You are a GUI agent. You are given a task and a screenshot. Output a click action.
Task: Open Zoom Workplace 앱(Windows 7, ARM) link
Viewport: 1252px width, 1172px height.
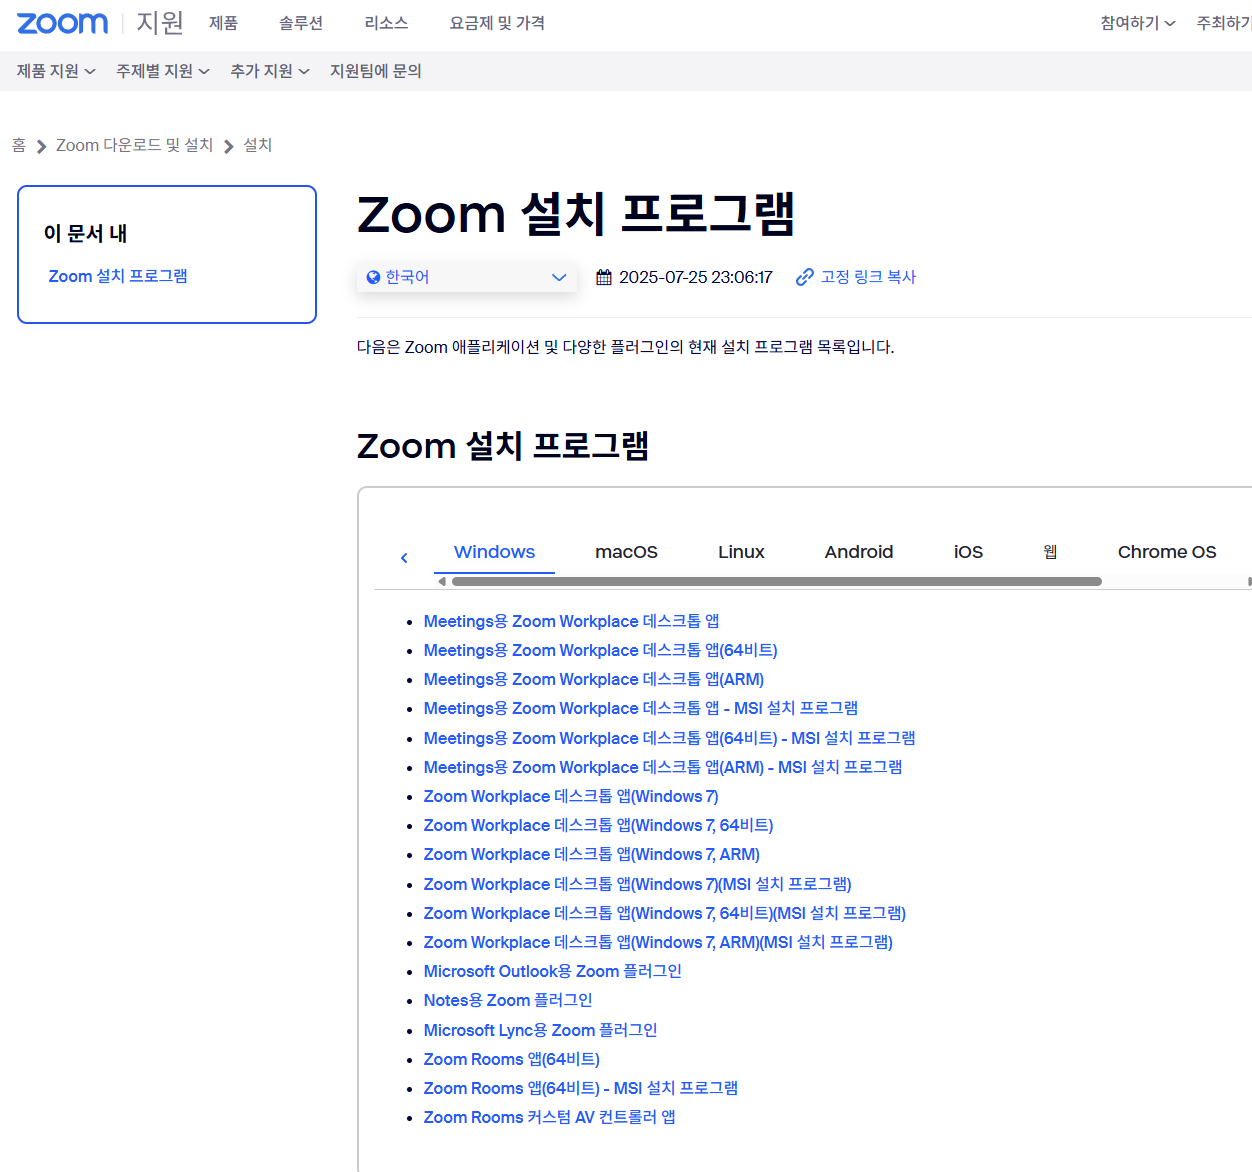click(592, 854)
